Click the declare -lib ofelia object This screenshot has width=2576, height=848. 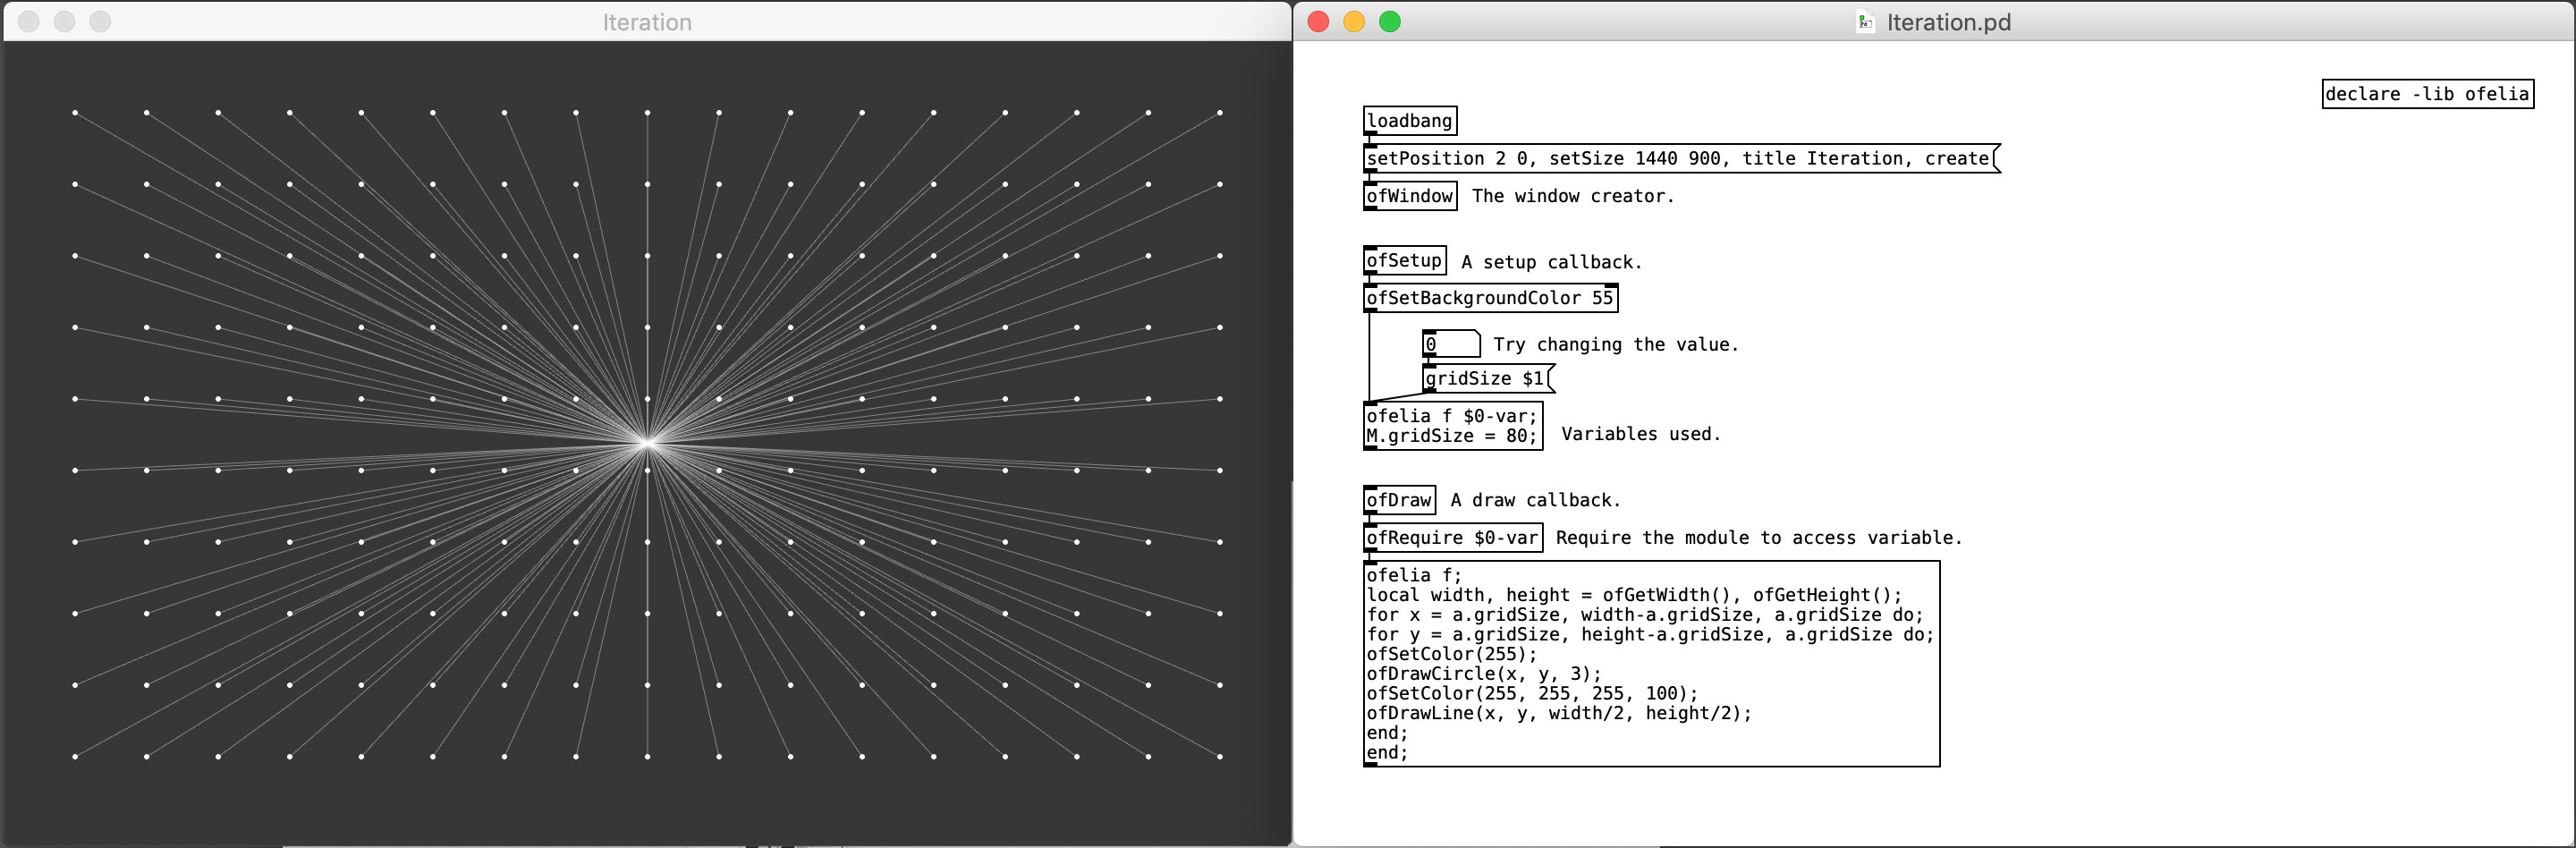[2427, 94]
